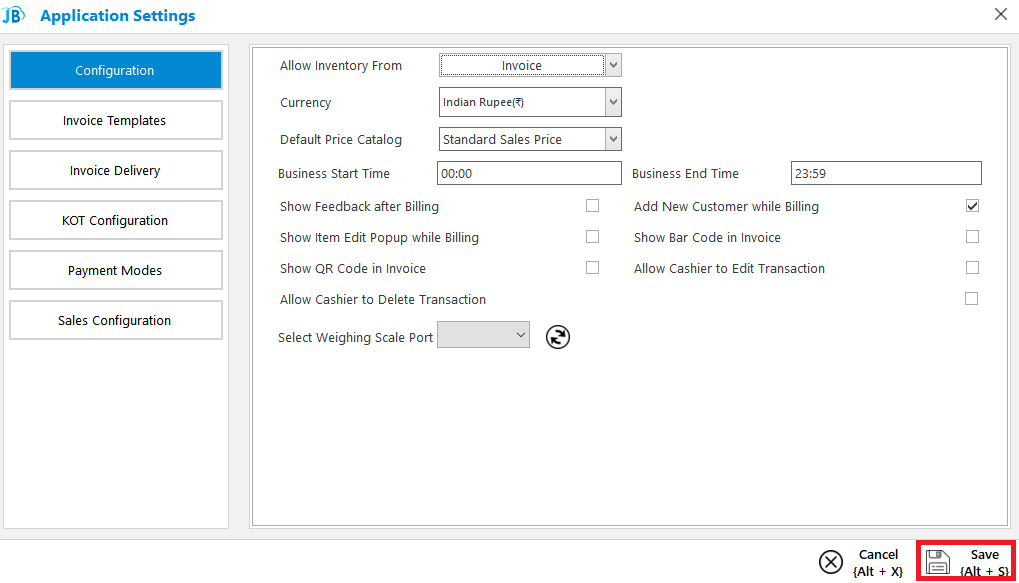Viewport: 1019px width, 583px height.
Task: Close the Application Settings window
Action: tap(1001, 14)
